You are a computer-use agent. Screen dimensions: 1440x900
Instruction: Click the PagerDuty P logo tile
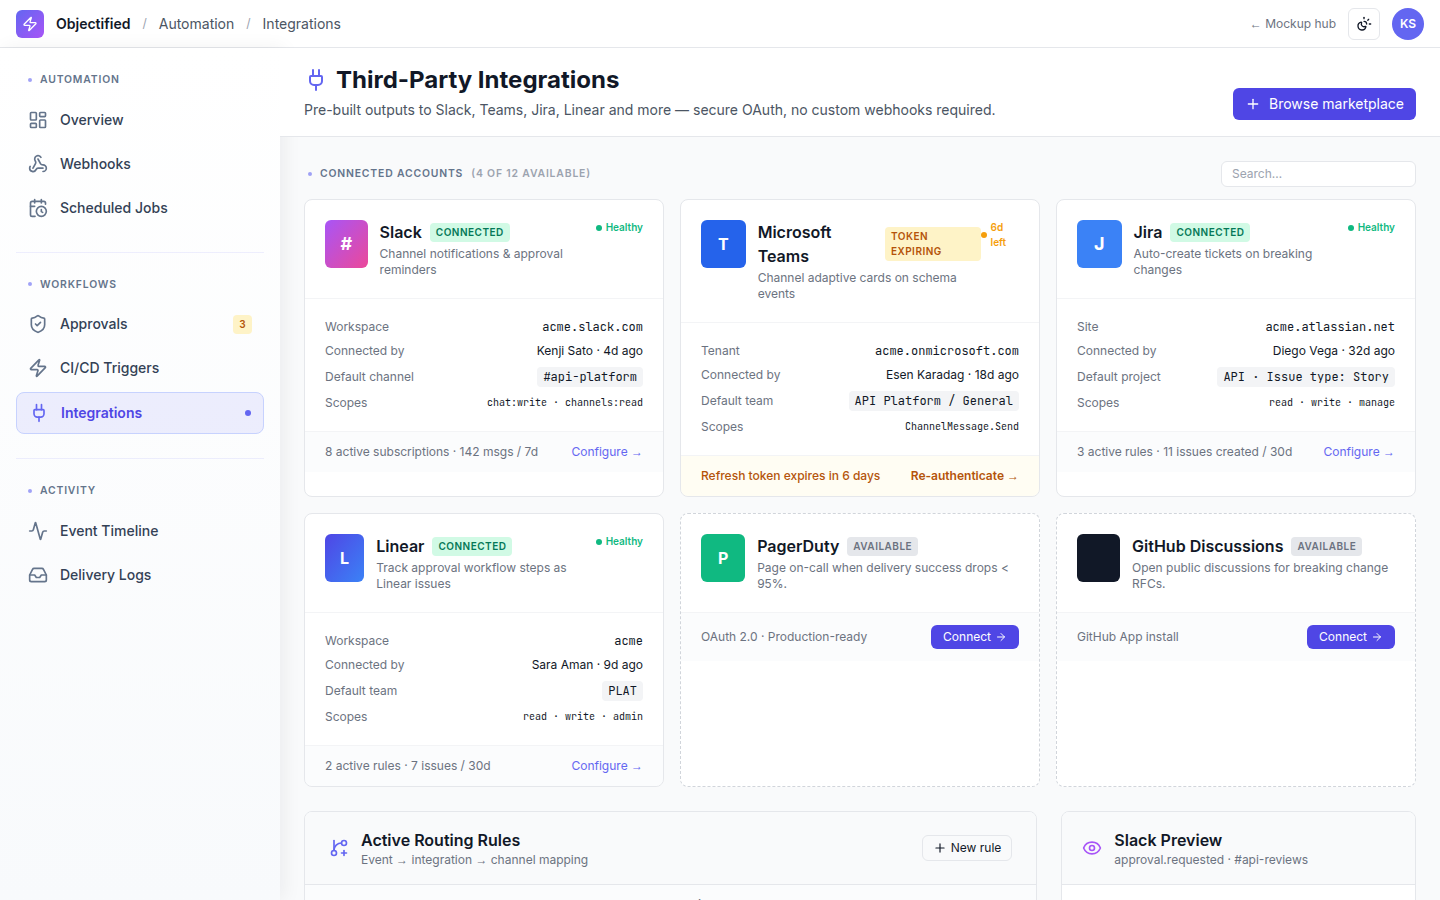click(723, 558)
